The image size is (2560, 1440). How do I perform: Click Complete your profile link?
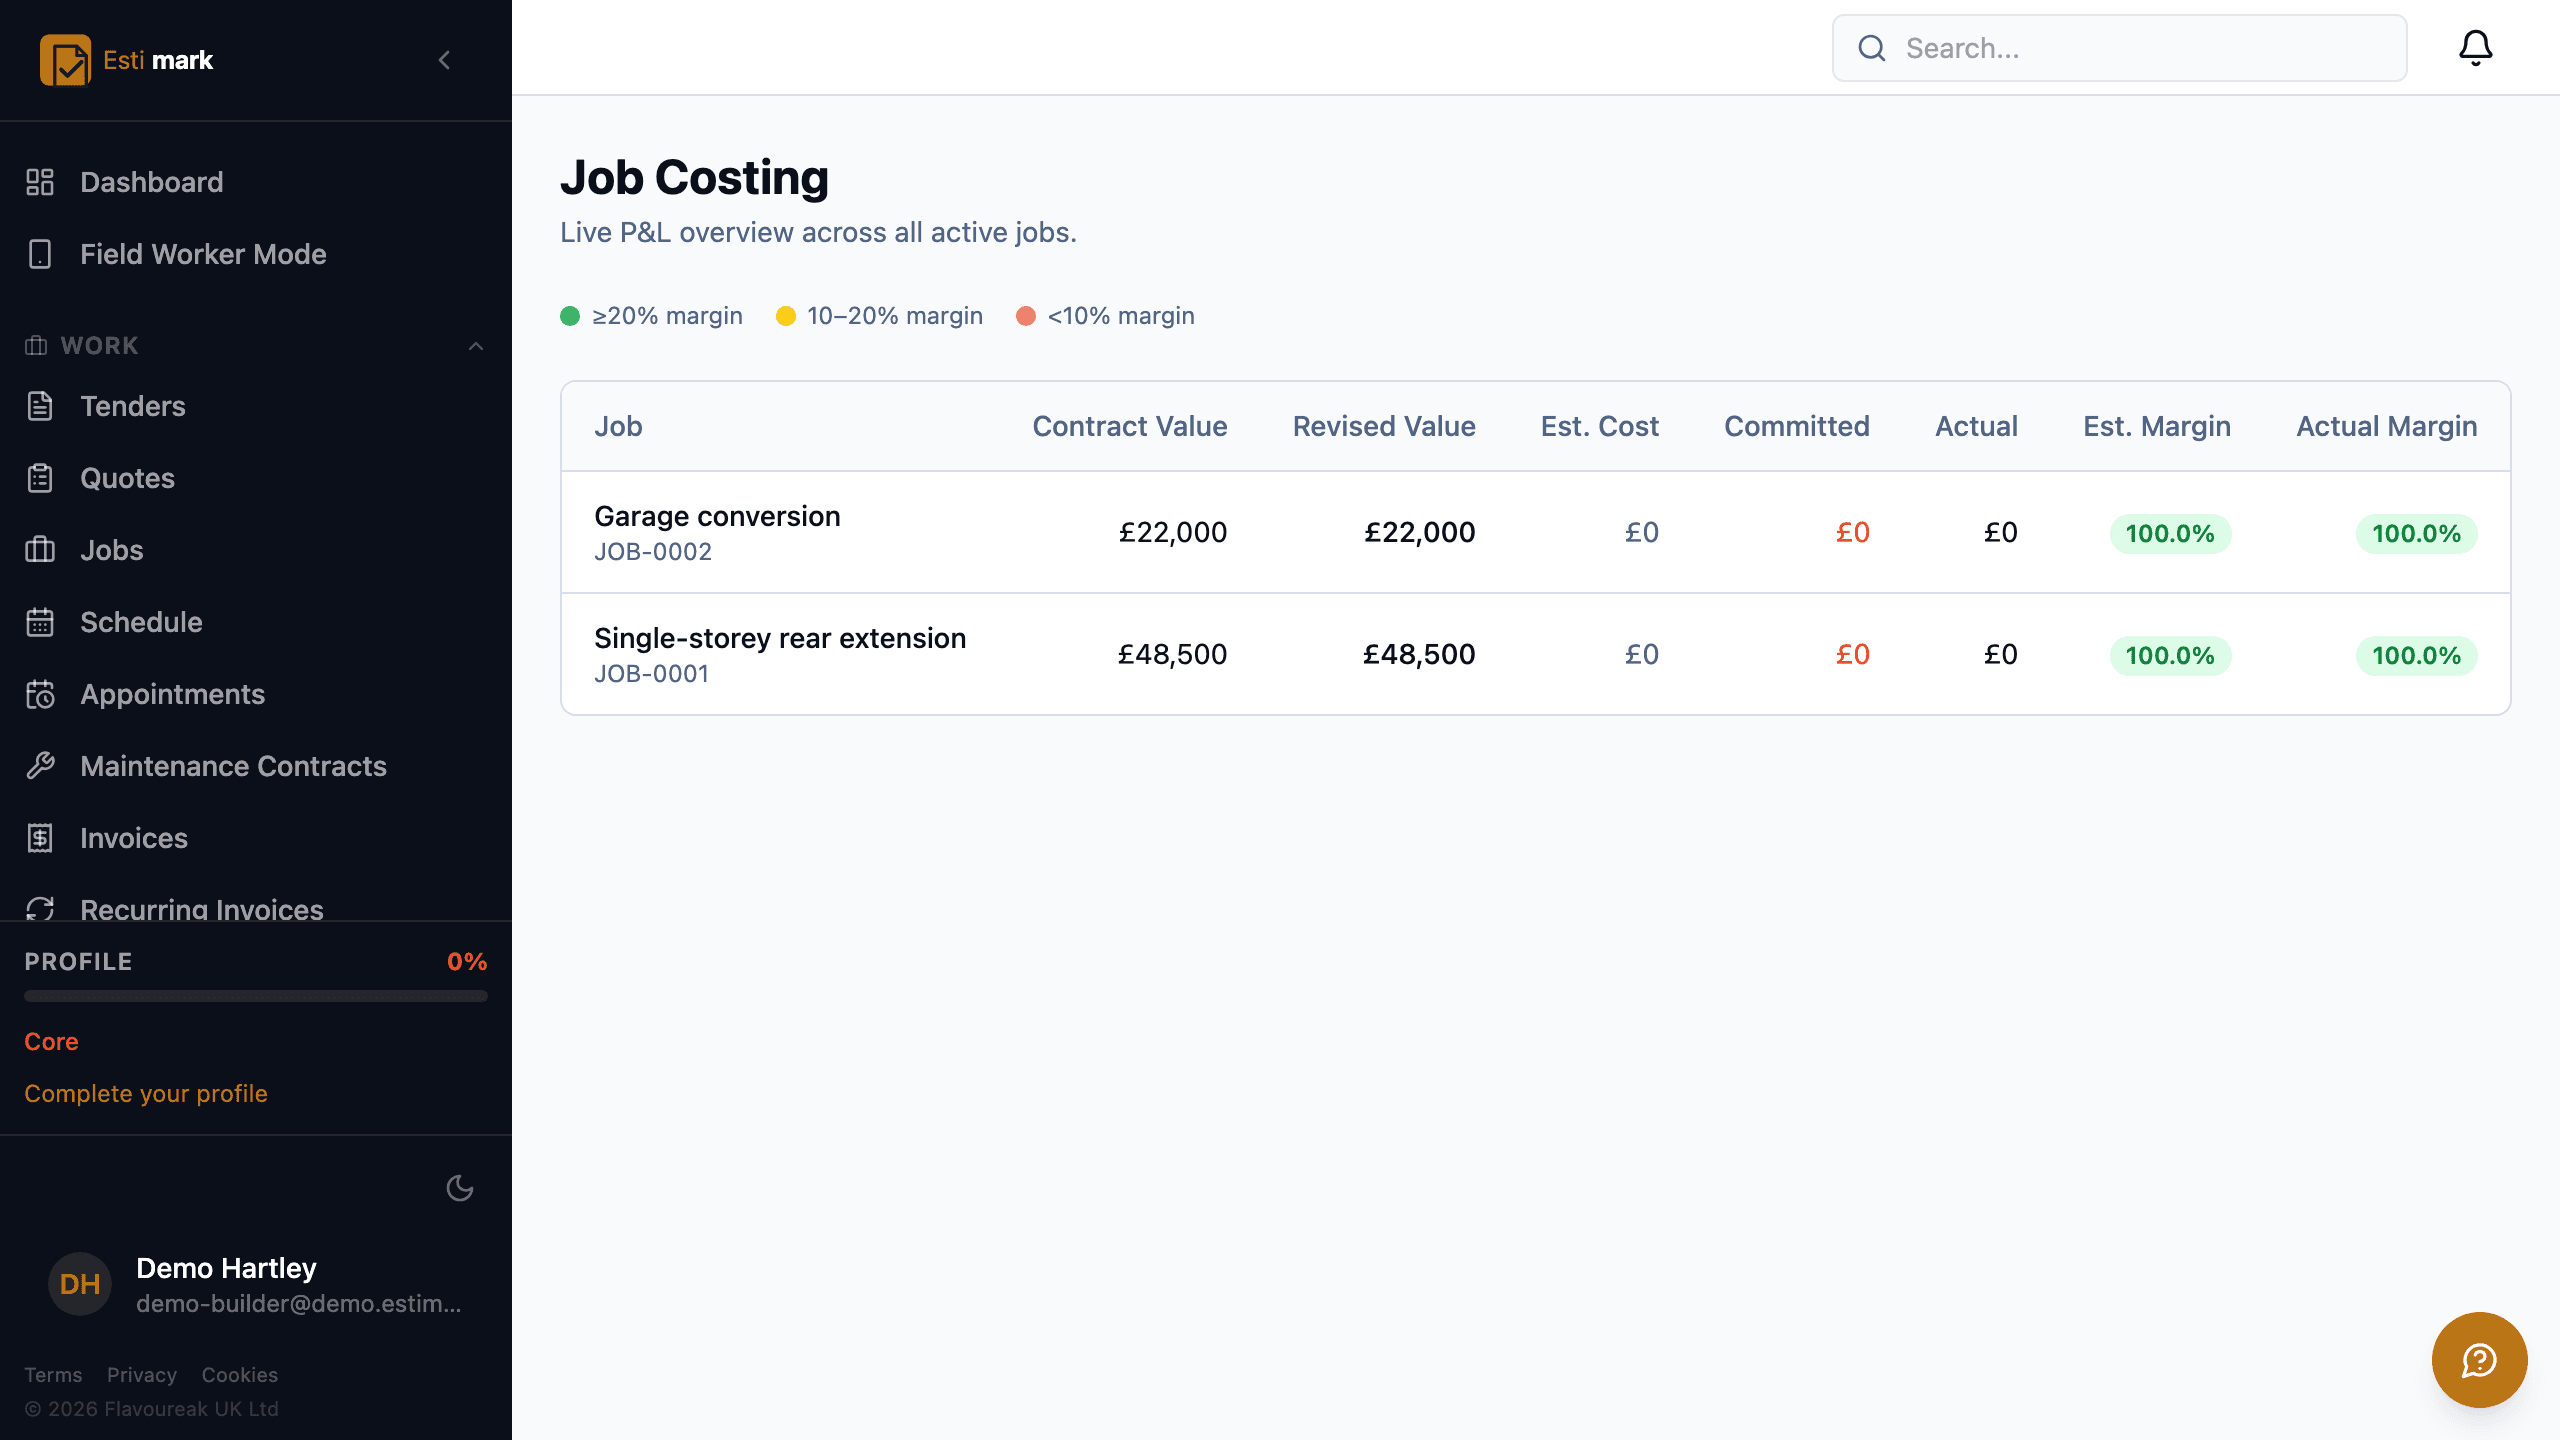tap(146, 1094)
